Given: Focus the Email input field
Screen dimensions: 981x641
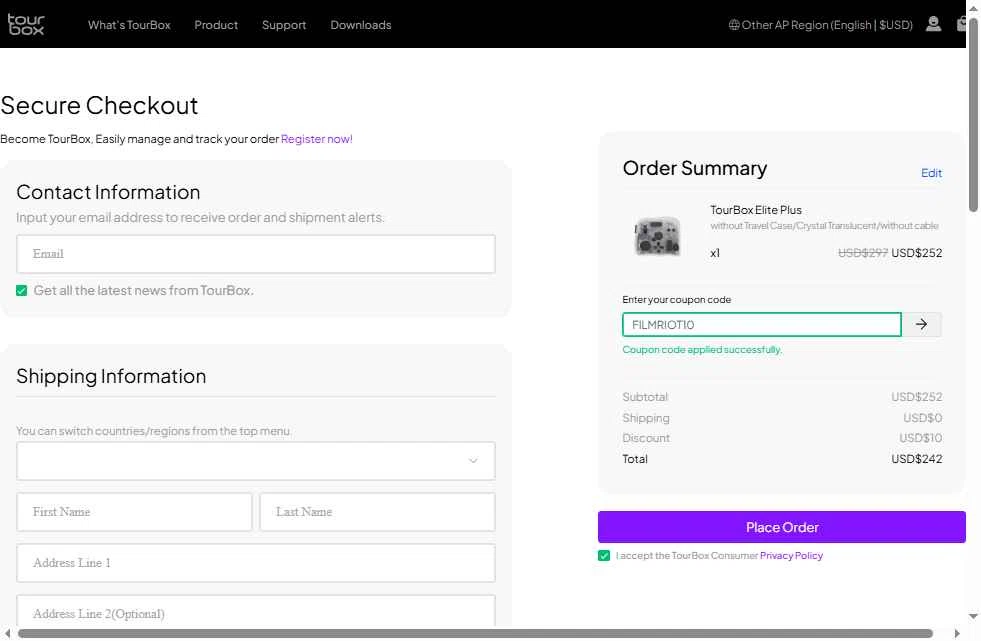Looking at the screenshot, I should tap(256, 254).
